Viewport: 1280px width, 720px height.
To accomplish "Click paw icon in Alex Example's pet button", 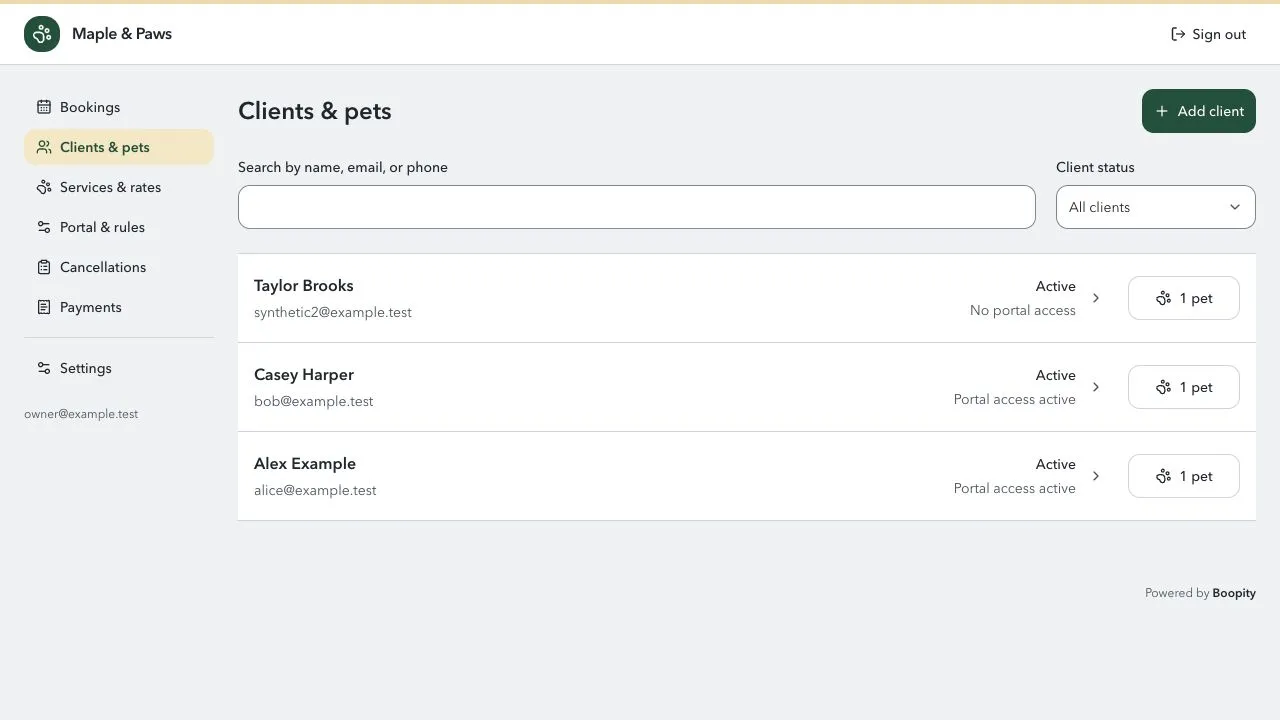I will tap(1163, 476).
